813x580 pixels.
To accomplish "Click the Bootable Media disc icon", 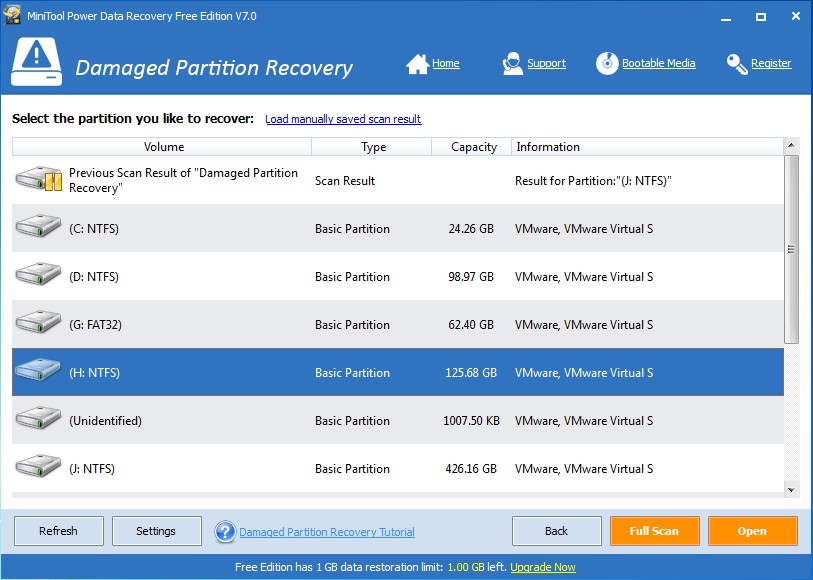I will (x=607, y=64).
